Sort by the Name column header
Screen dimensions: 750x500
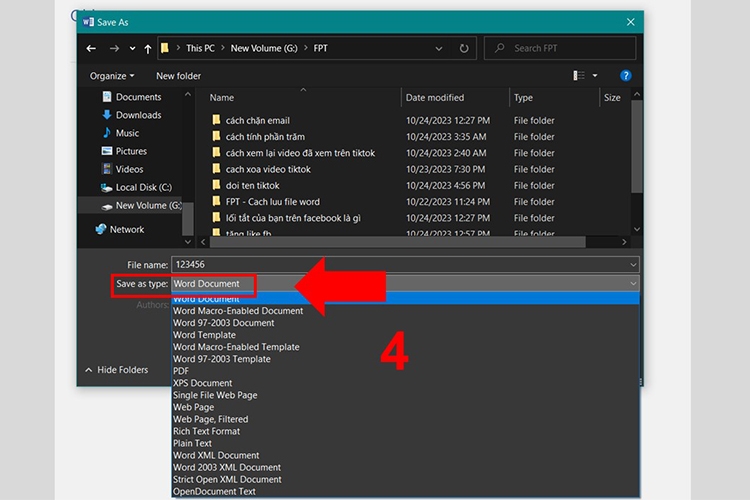click(222, 98)
